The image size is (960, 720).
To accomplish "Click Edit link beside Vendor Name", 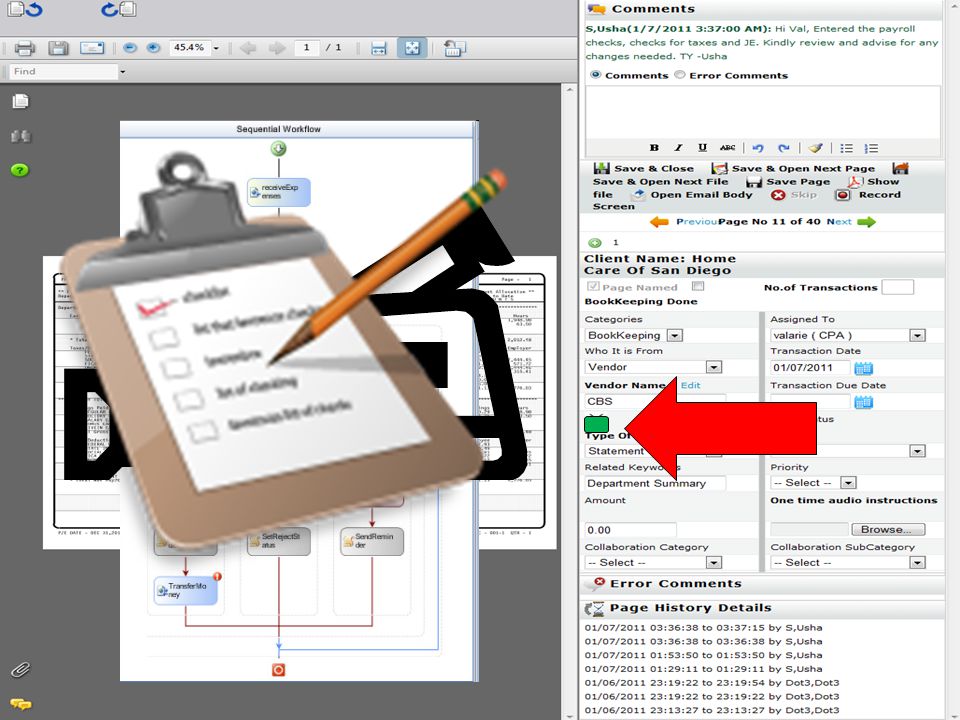I will [690, 385].
